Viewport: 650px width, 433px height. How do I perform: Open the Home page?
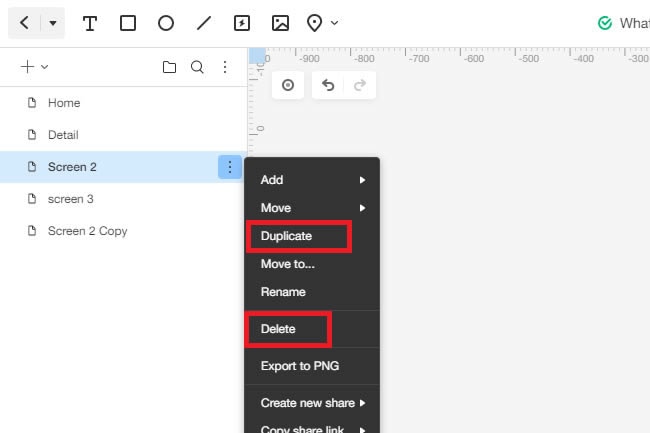[124, 103]
